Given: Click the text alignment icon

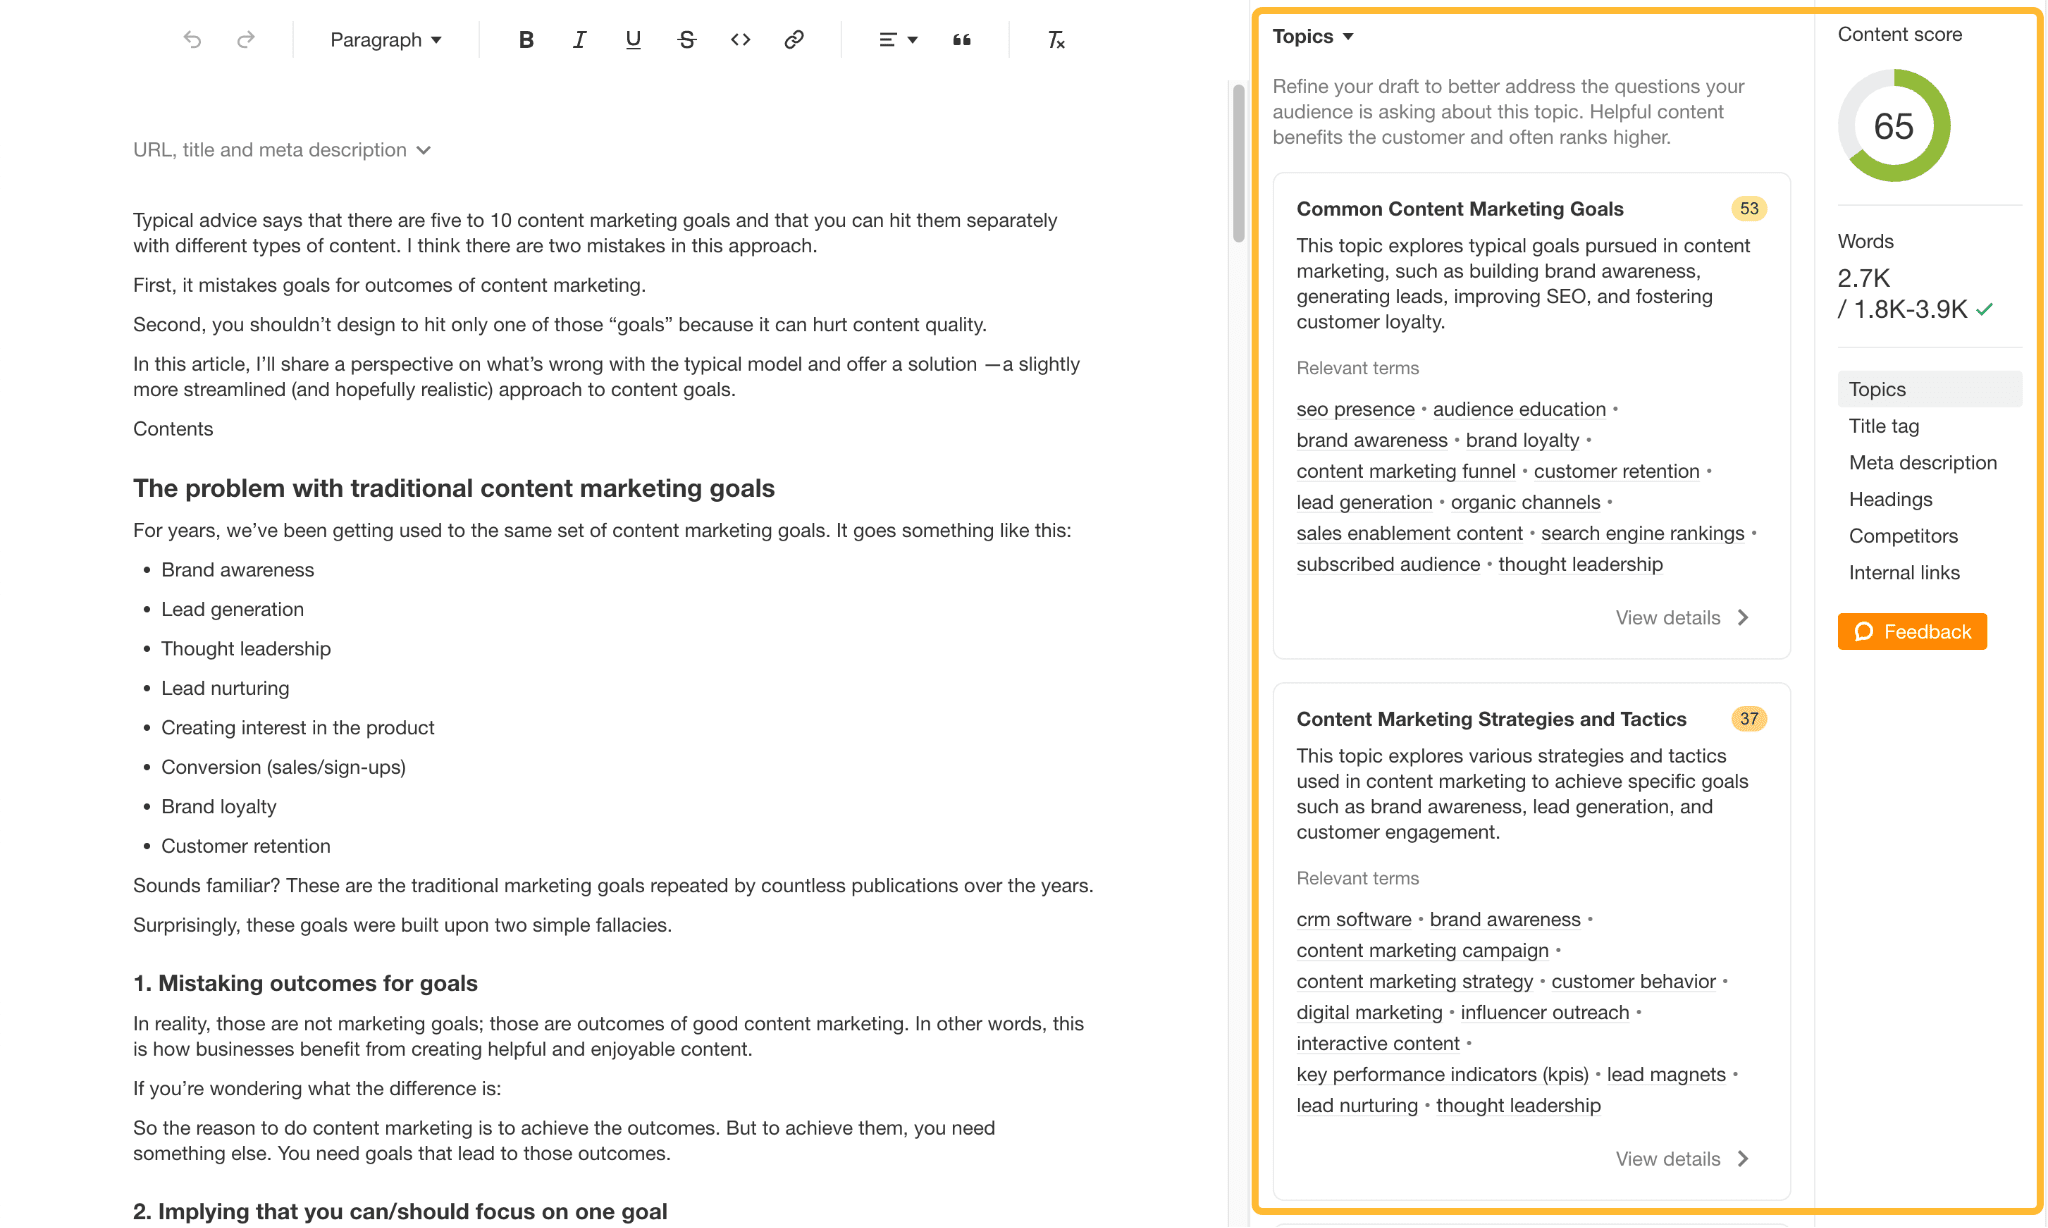Looking at the screenshot, I should pyautogui.click(x=893, y=39).
